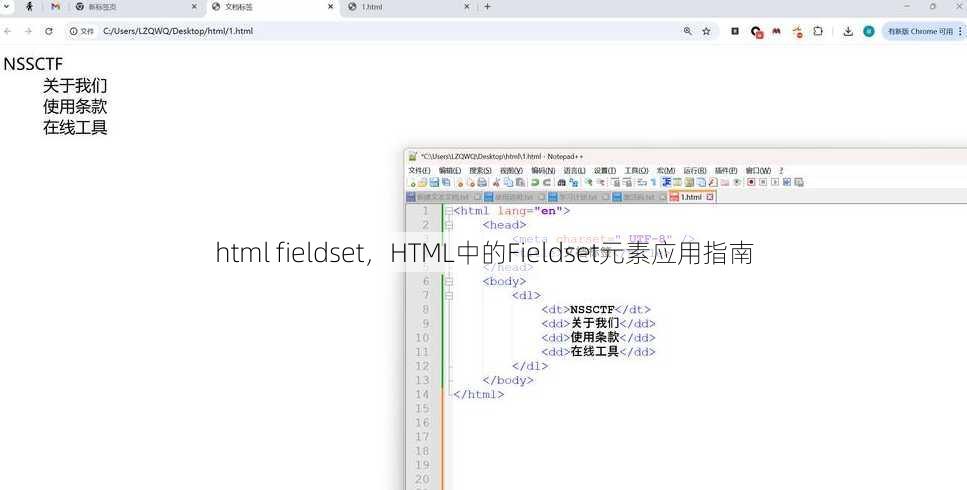This screenshot has height=490, width=967.
Task: Collapse html tag fold on line 1
Action: pos(449,211)
